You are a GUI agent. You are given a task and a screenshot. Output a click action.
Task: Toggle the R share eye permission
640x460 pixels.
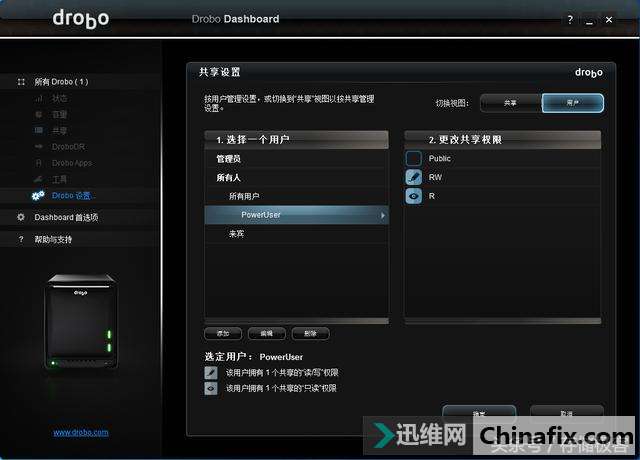coord(413,196)
